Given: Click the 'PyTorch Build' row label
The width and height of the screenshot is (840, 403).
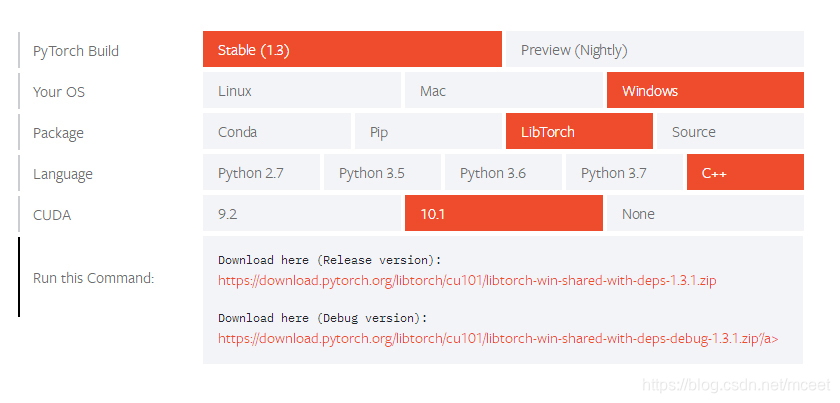Looking at the screenshot, I should tap(76, 51).
